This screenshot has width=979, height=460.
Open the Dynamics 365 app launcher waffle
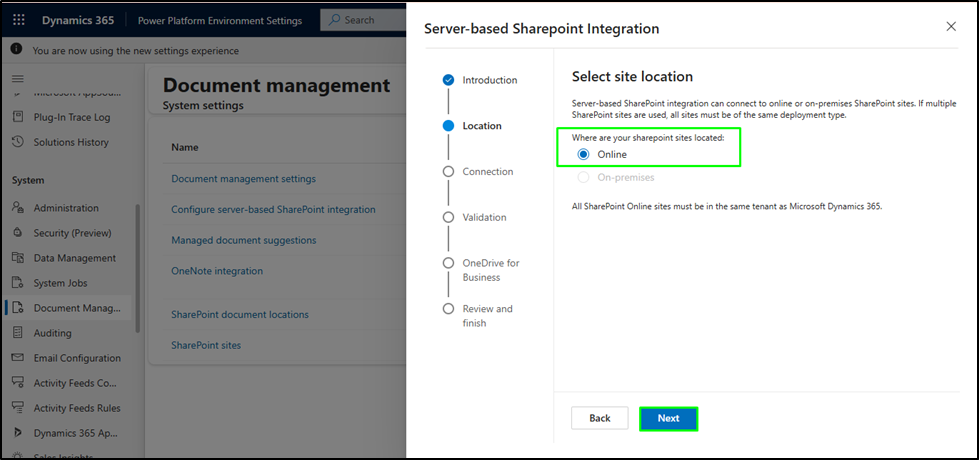coord(19,20)
